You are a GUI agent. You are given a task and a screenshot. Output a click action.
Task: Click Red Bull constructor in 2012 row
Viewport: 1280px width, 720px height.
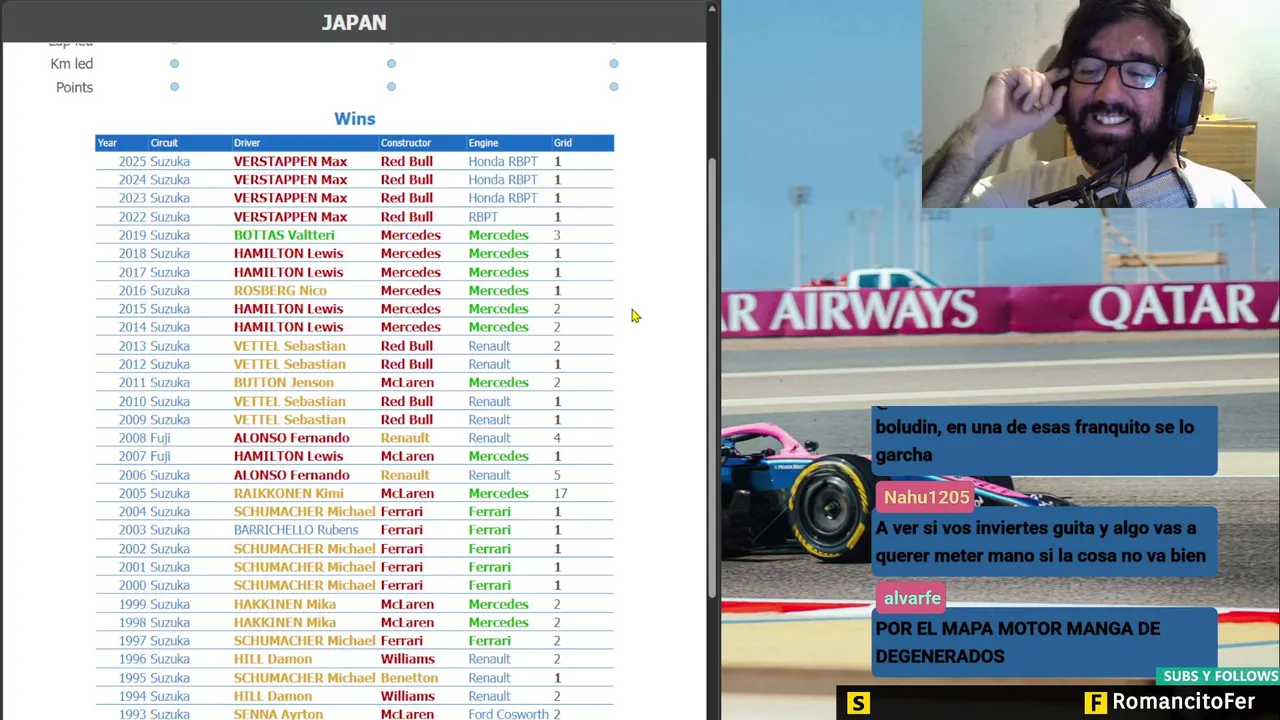click(407, 364)
